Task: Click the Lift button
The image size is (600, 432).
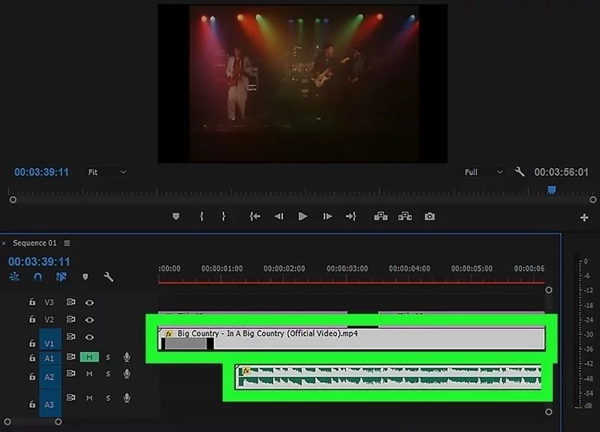Action: click(381, 217)
